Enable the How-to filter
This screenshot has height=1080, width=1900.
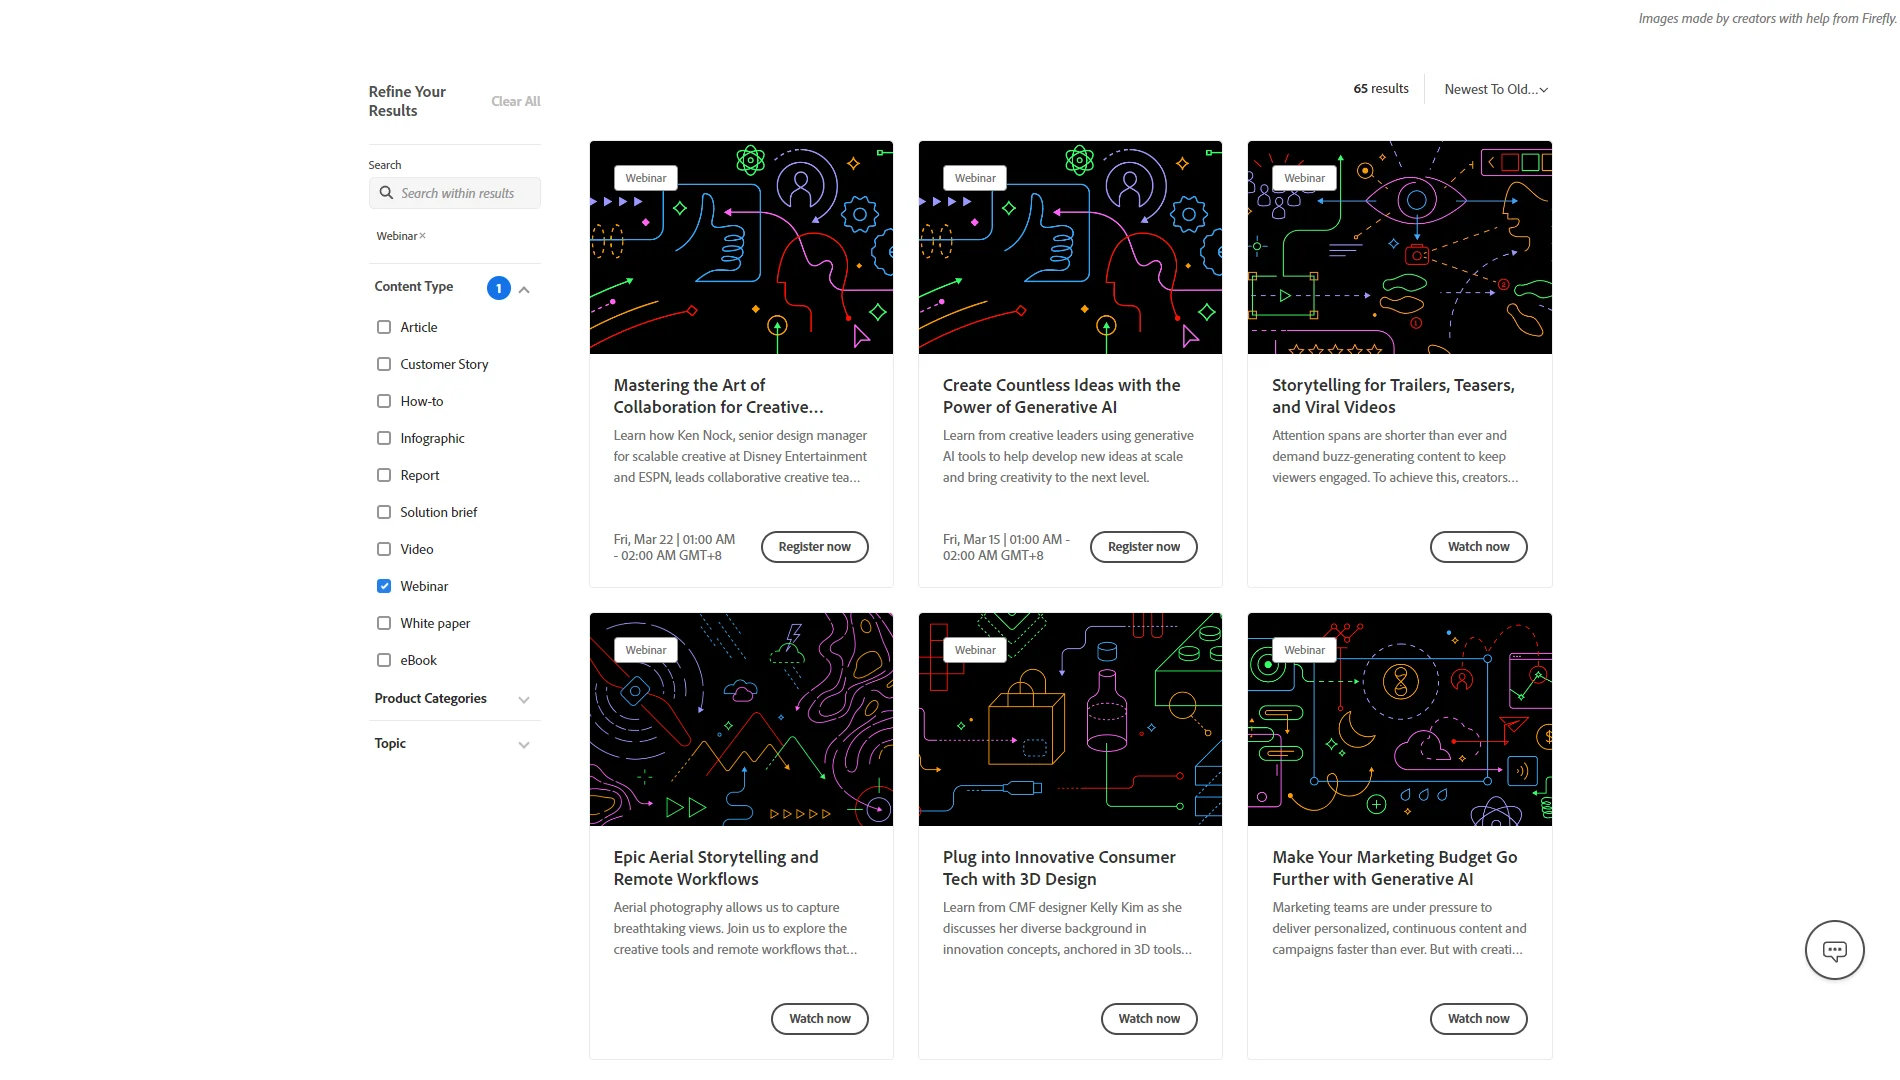pyautogui.click(x=383, y=401)
